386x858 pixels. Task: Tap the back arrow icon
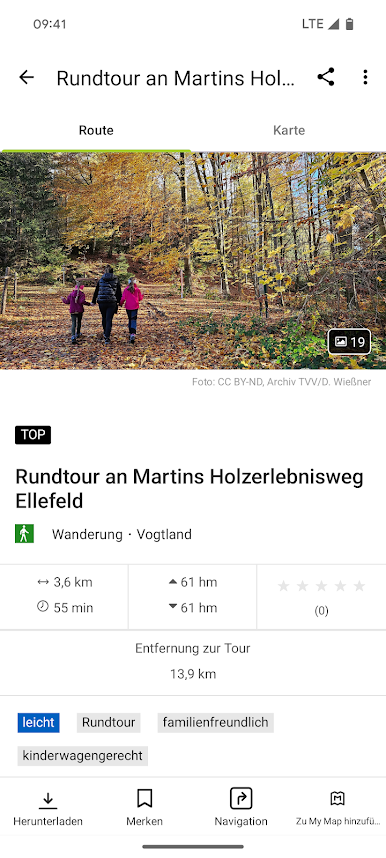point(26,78)
